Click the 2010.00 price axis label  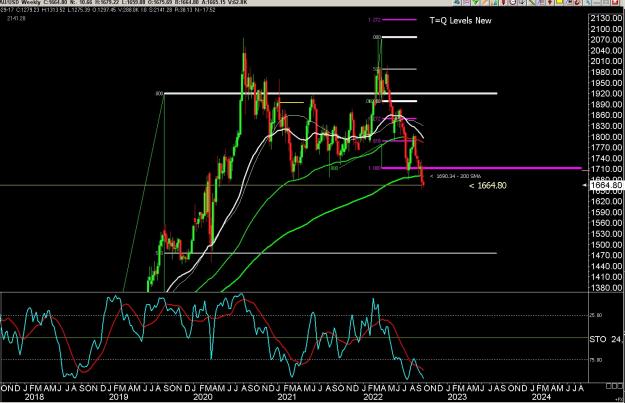[606, 61]
